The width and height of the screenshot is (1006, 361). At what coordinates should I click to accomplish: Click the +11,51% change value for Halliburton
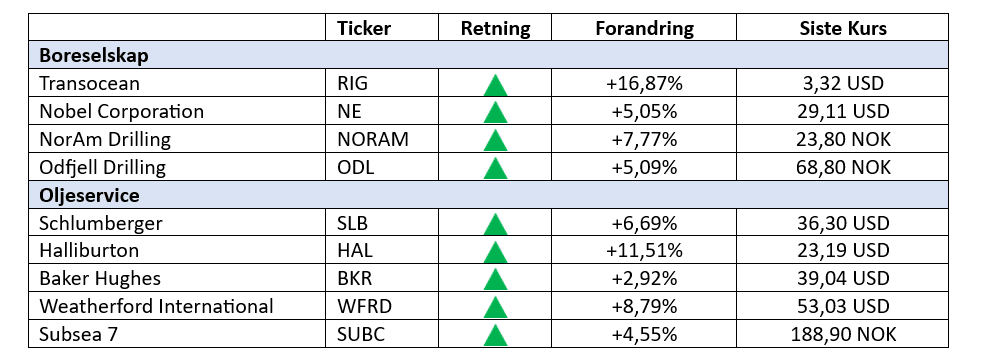pos(644,251)
